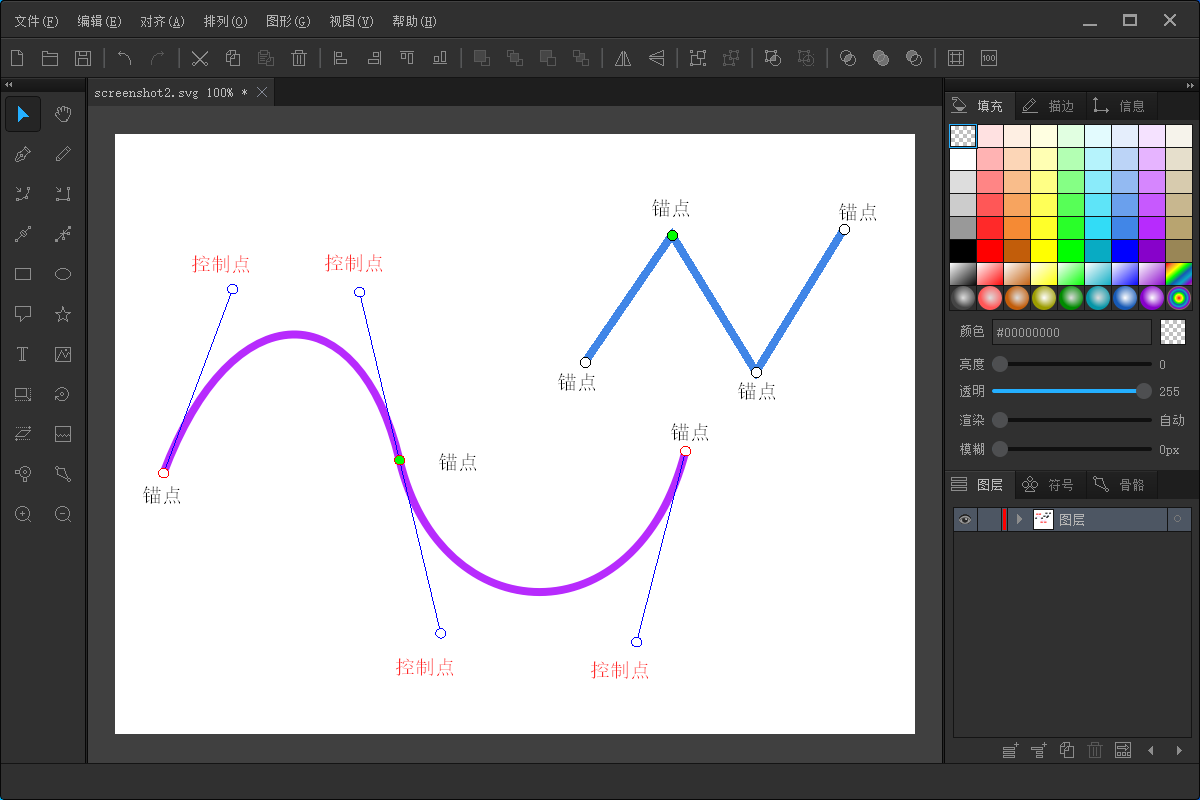Collapse the right side panel arrows

[1190, 85]
